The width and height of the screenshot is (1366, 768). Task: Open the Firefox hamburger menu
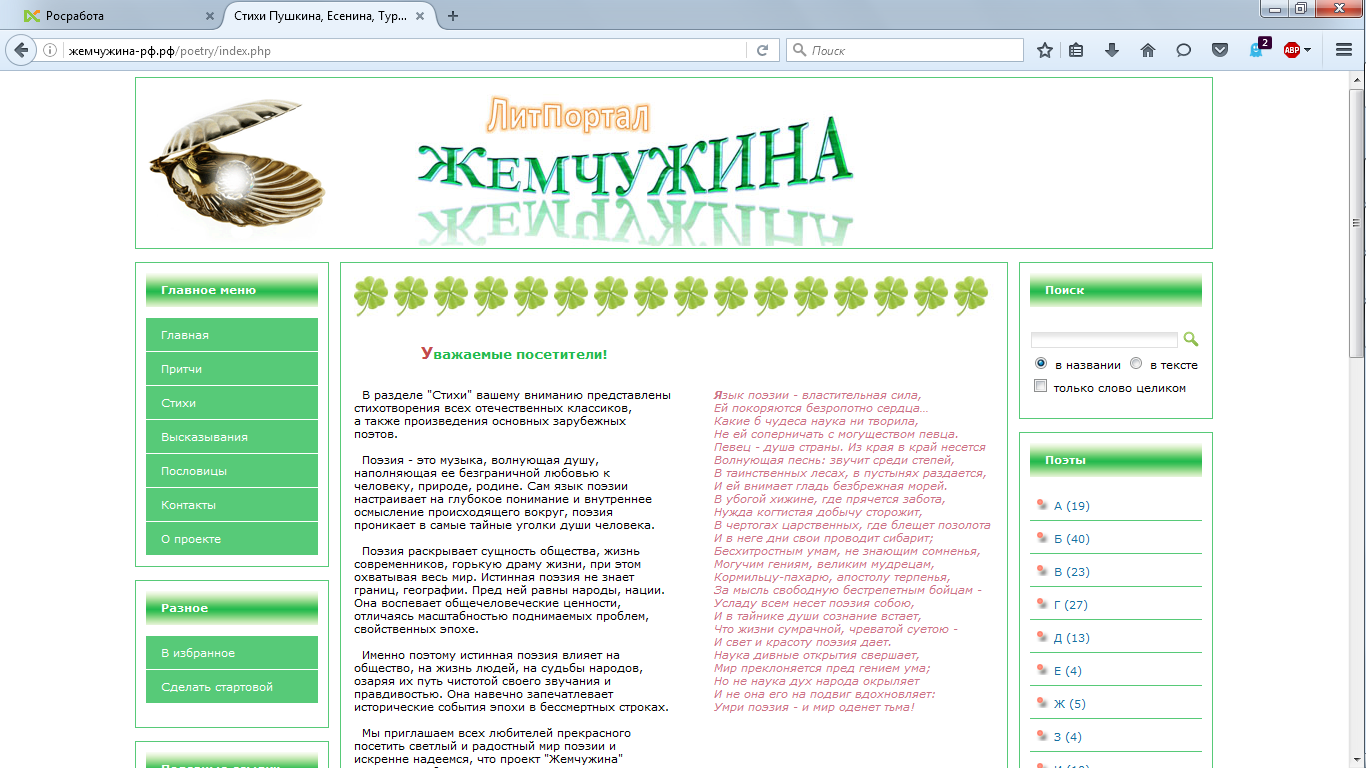pyautogui.click(x=1344, y=50)
